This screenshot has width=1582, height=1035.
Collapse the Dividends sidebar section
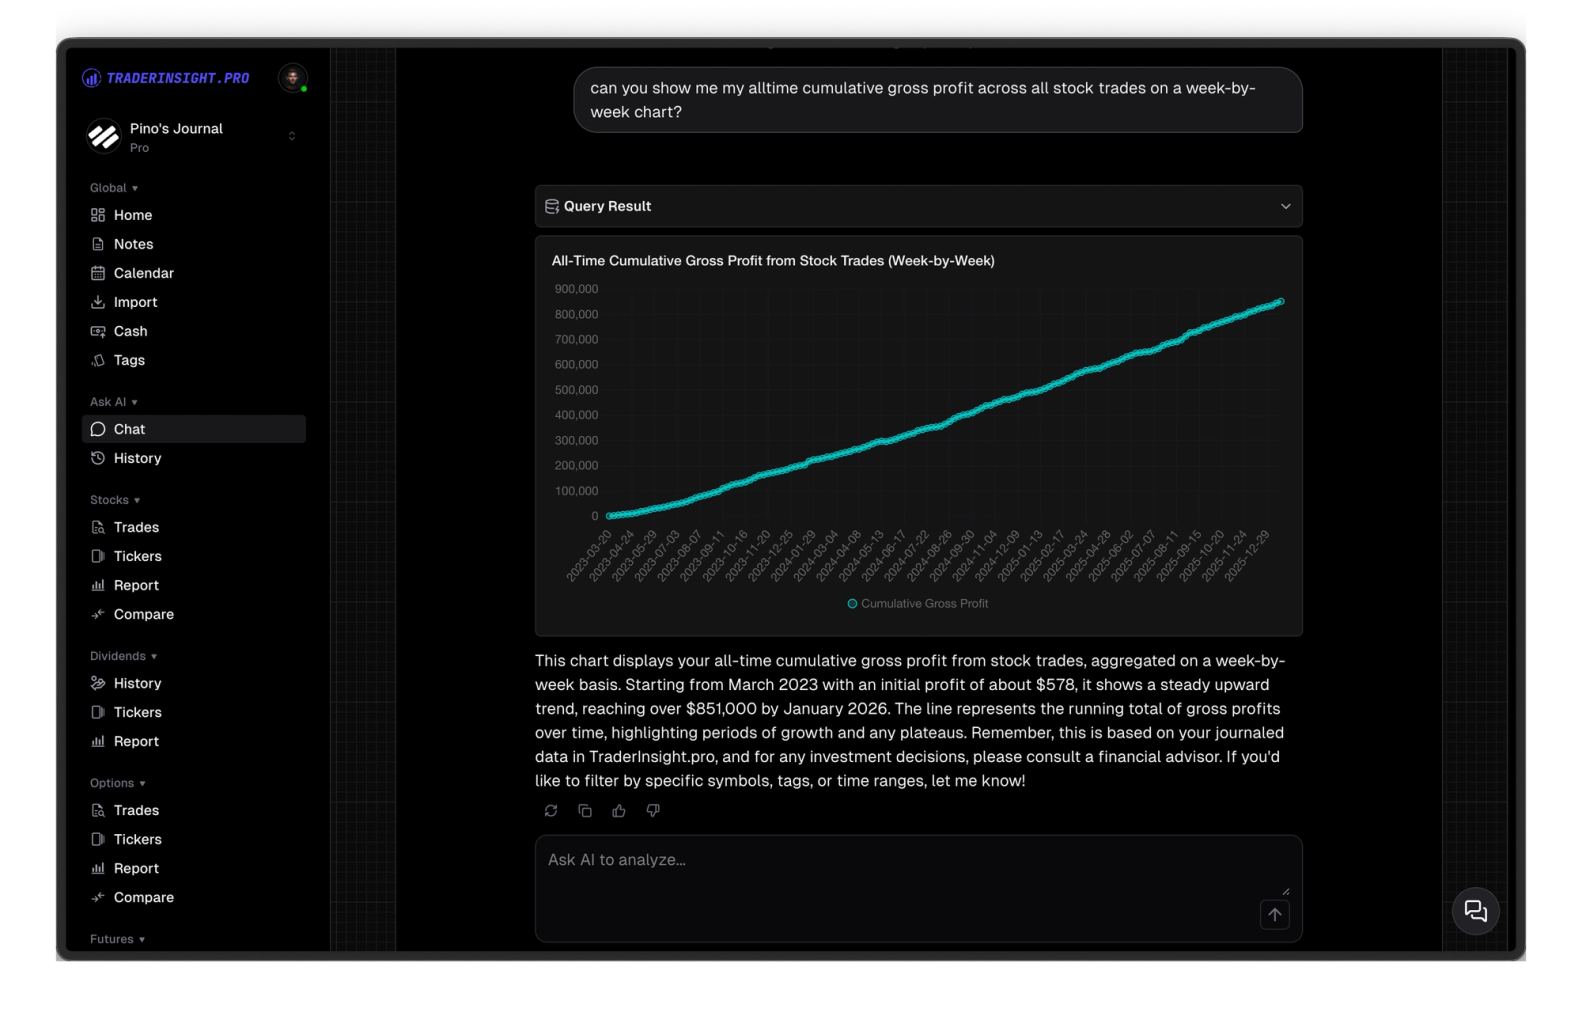[x=124, y=656]
